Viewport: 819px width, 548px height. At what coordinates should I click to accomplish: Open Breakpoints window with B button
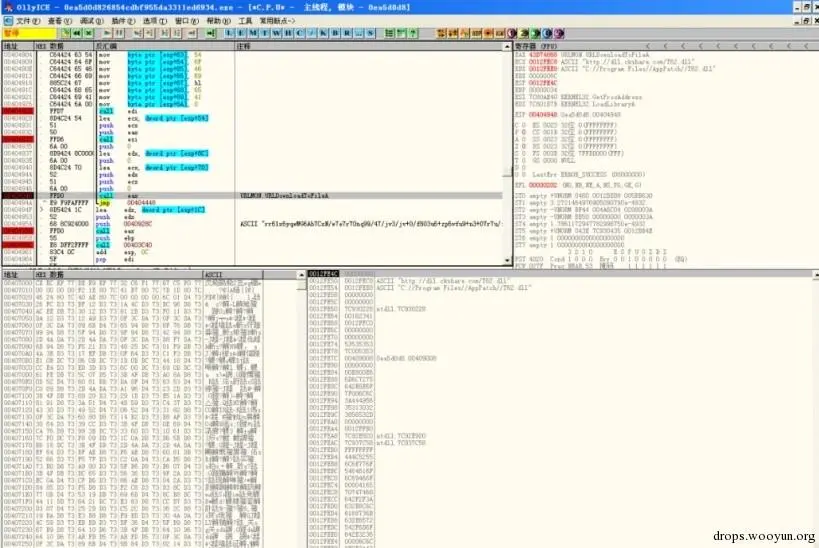pos(335,33)
